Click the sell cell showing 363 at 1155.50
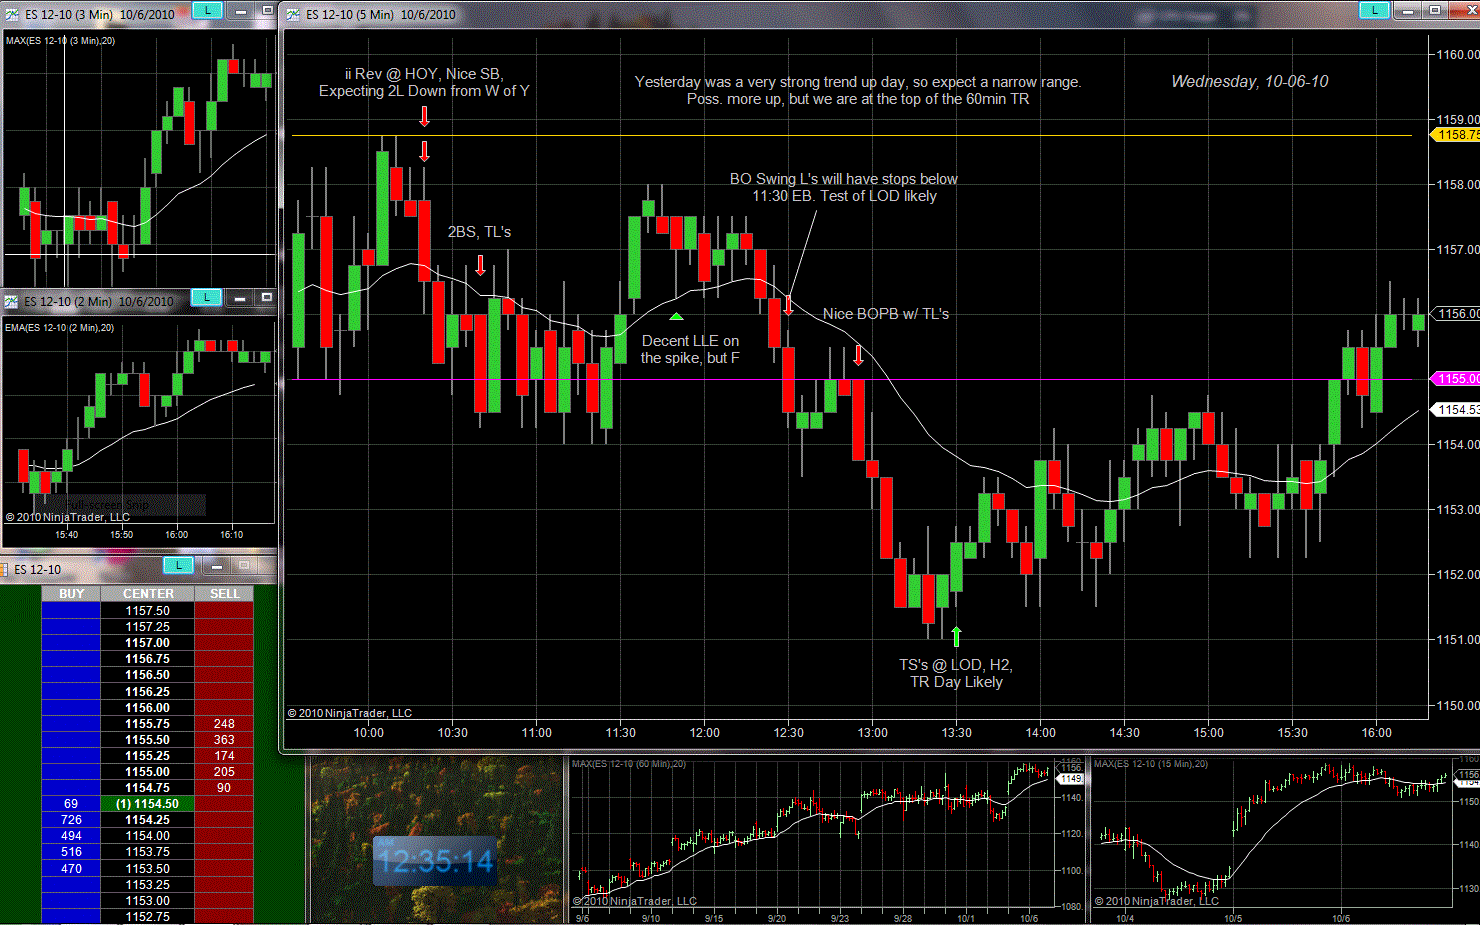 224,740
